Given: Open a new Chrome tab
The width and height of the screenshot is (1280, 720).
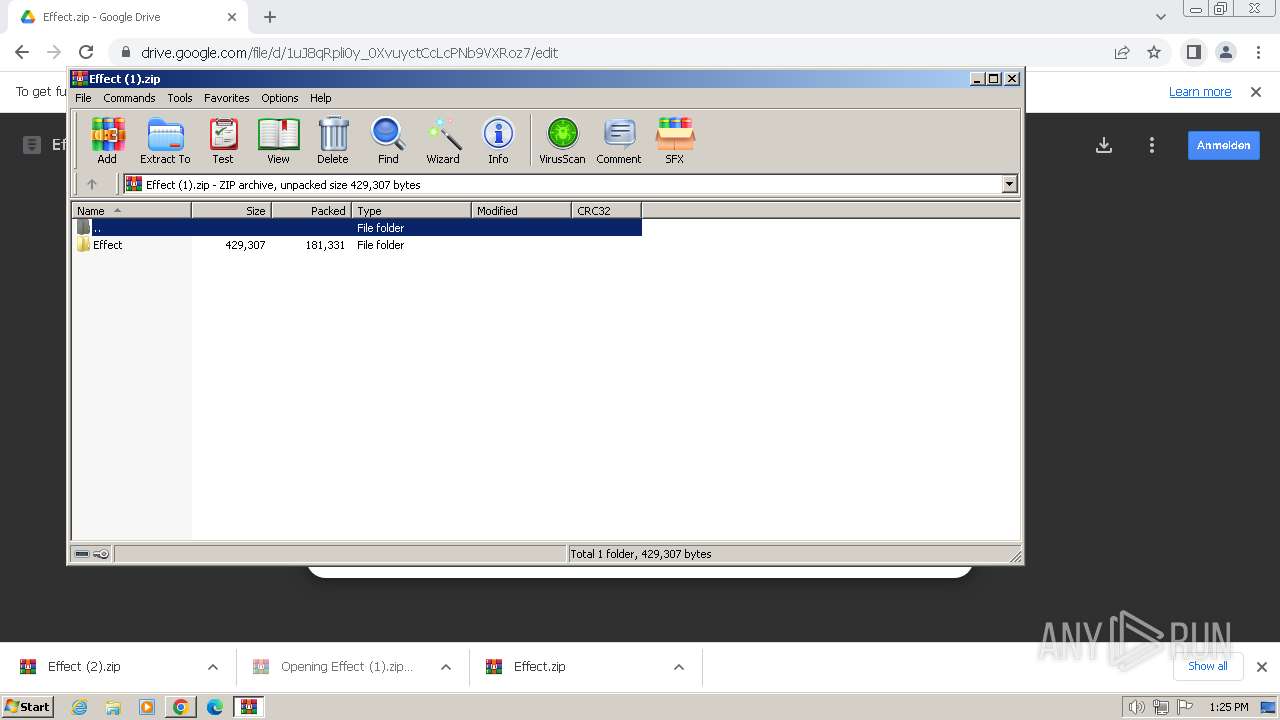Looking at the screenshot, I should [270, 17].
